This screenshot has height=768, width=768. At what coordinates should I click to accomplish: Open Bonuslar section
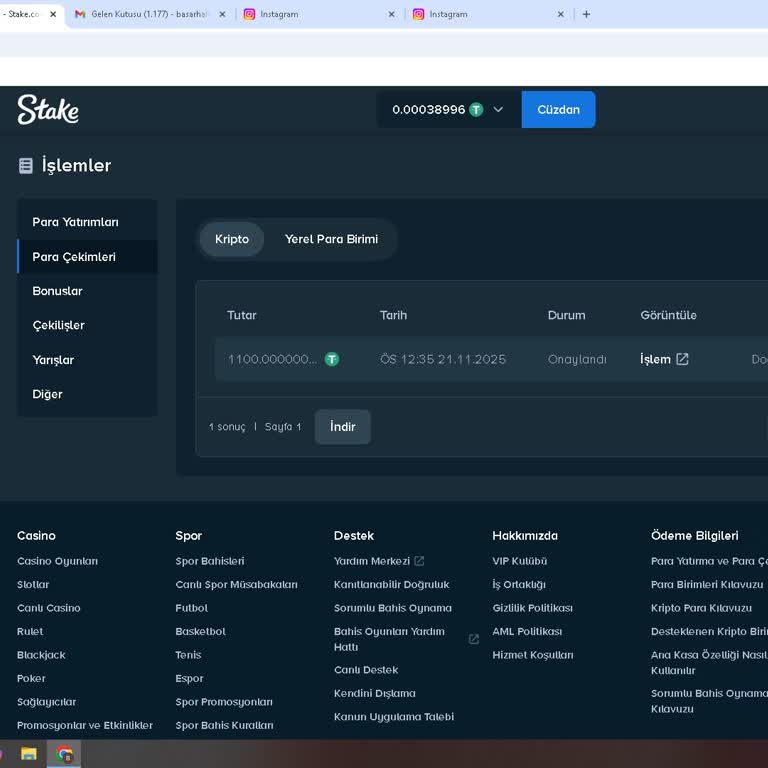87,291
